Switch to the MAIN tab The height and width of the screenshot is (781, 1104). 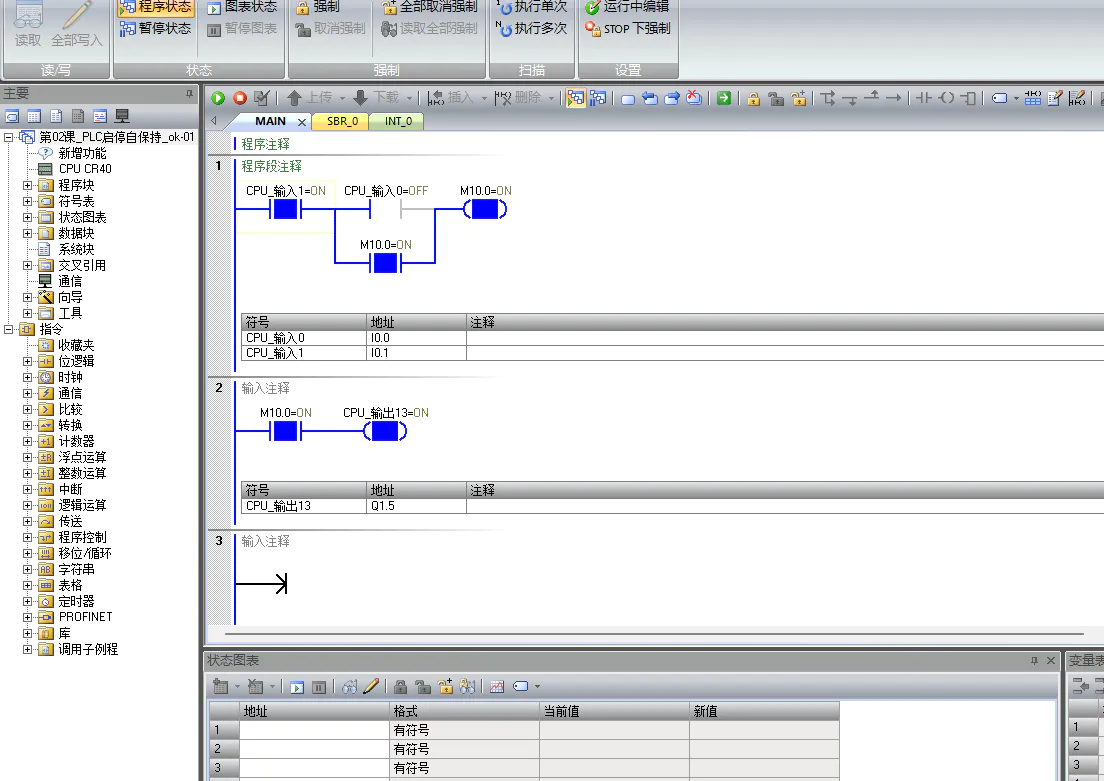tap(270, 121)
